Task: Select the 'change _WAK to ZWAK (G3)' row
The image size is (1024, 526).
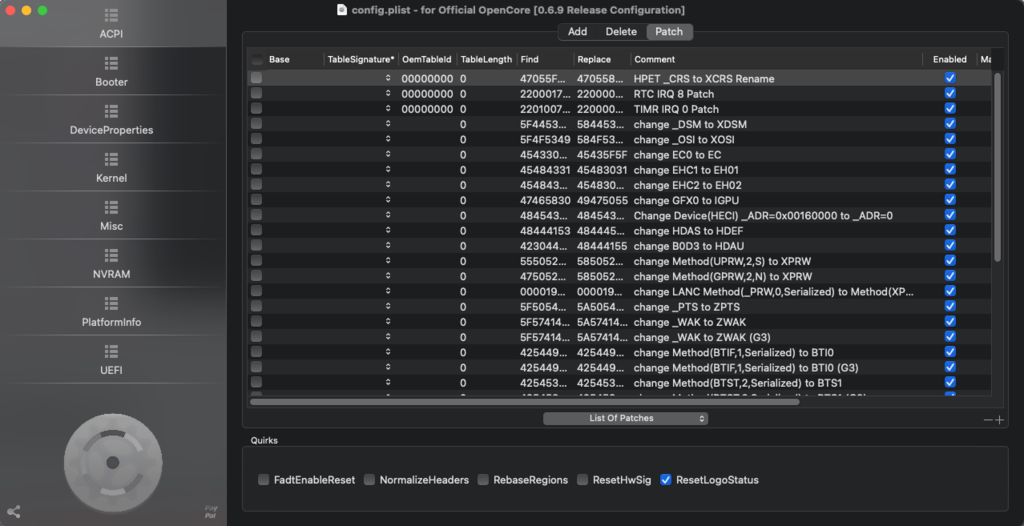Action: click(619, 337)
